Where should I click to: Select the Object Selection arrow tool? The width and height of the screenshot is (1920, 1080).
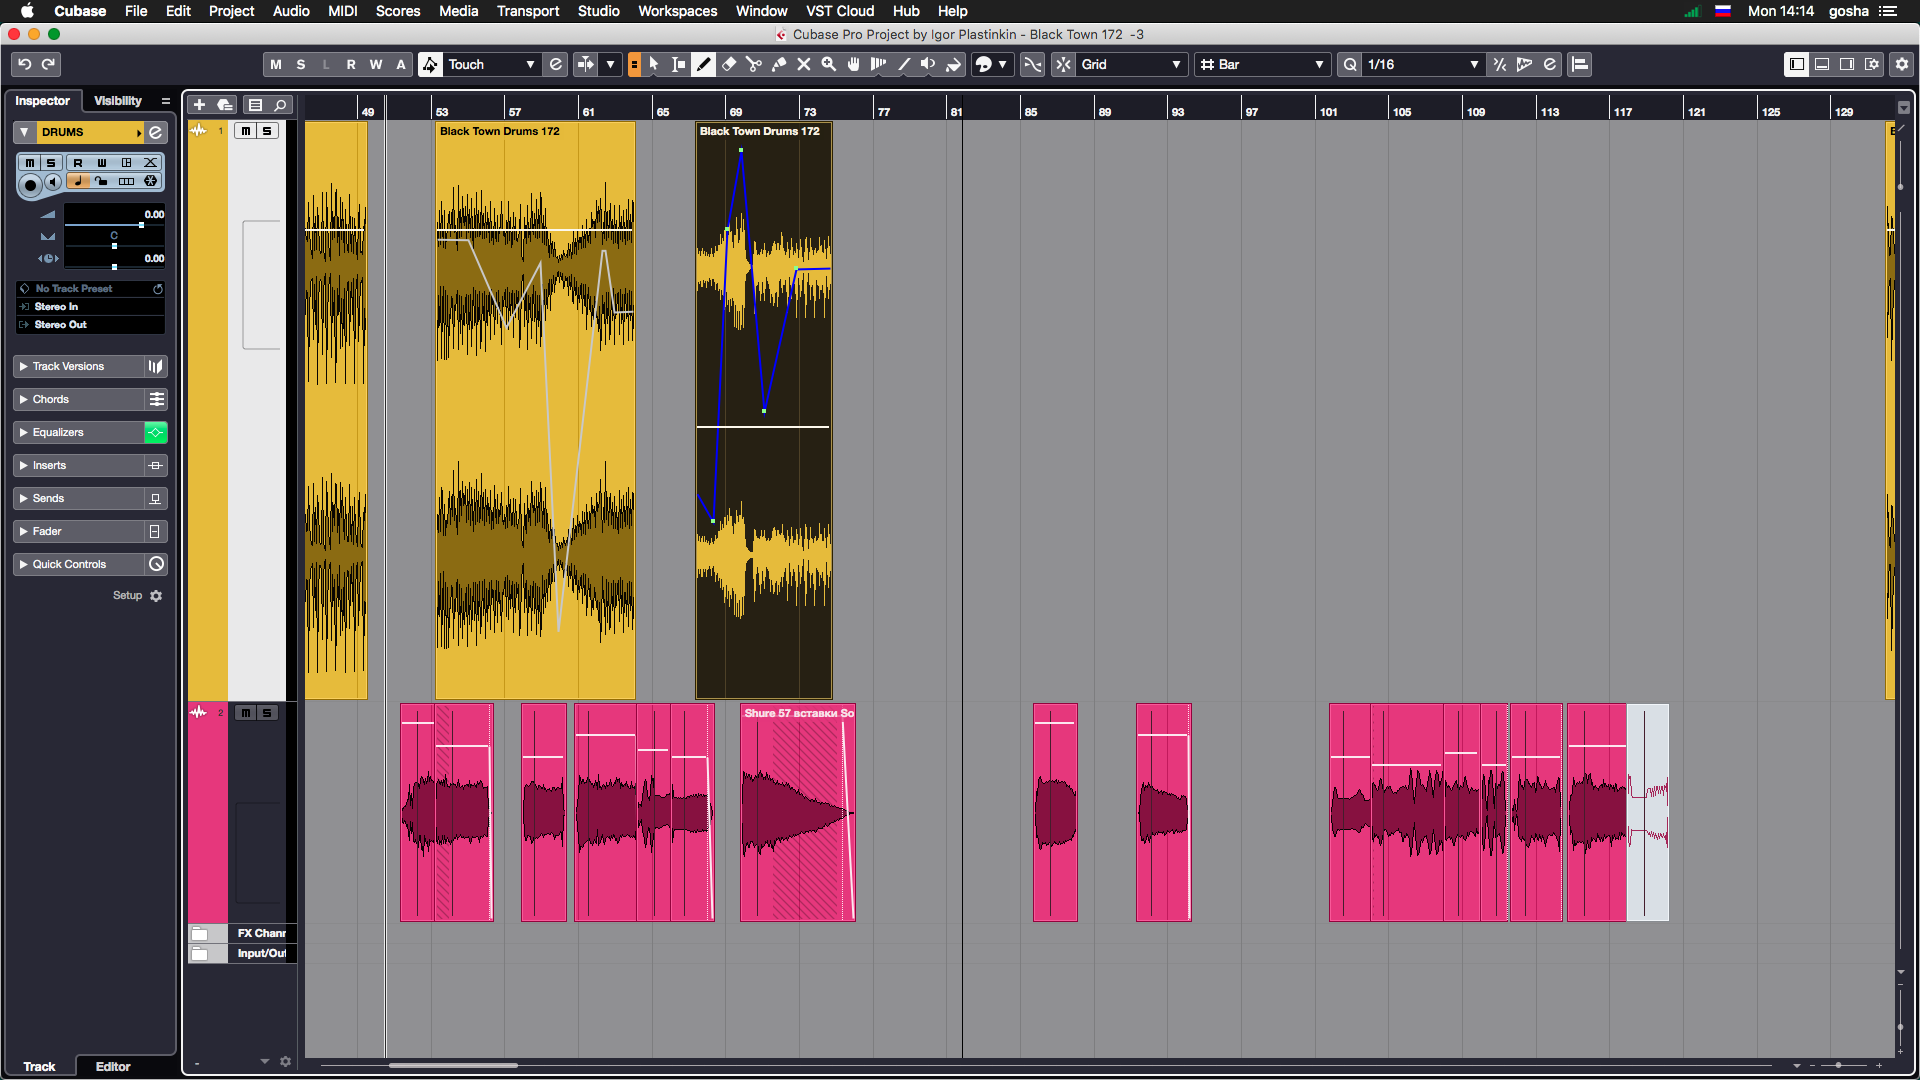(654, 64)
